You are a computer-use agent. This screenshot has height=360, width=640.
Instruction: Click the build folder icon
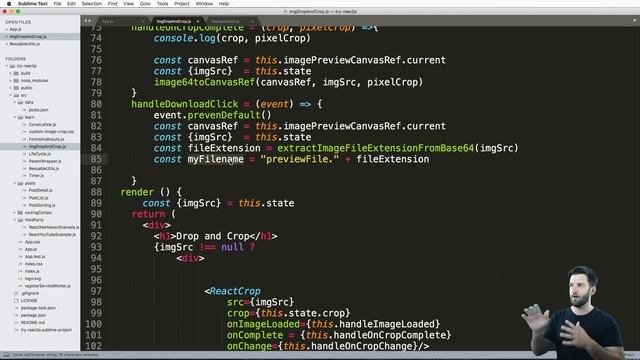tap(16, 73)
